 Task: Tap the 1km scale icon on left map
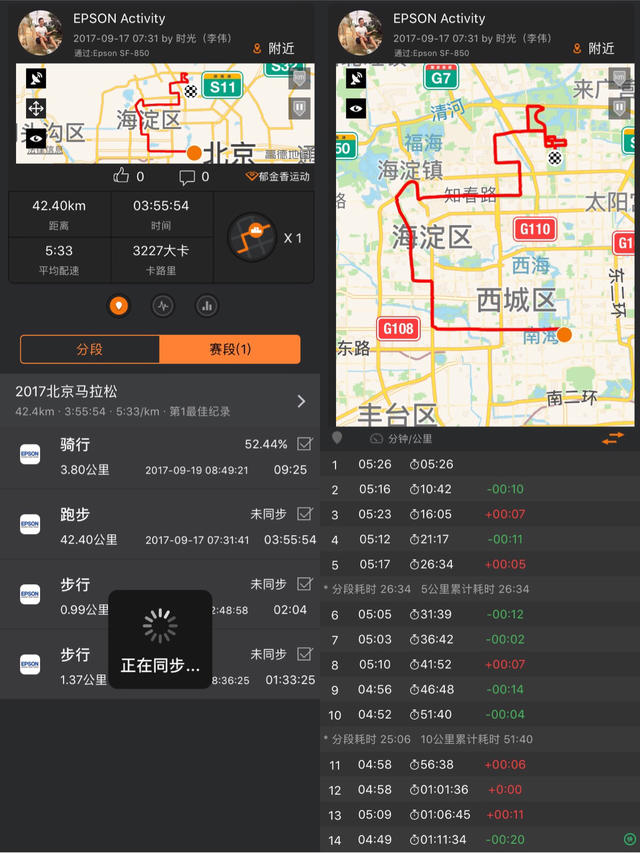[x=299, y=79]
